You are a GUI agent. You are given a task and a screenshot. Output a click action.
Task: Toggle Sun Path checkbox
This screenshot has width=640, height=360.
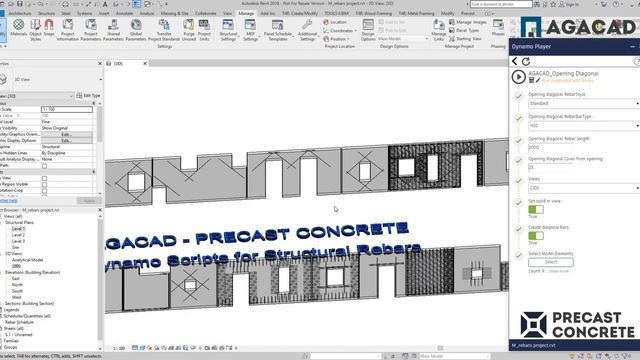click(x=44, y=166)
